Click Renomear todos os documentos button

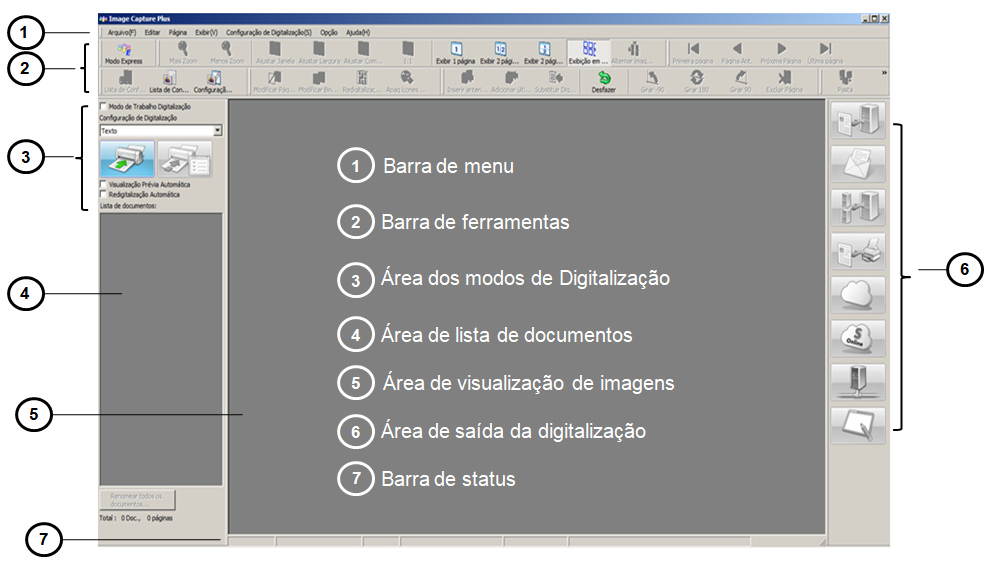coord(138,499)
